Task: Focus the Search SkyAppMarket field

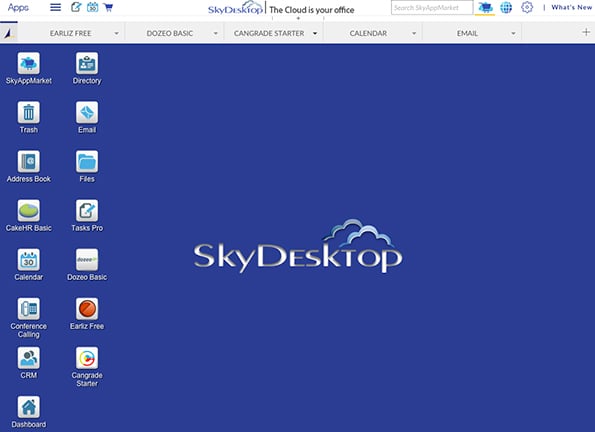Action: (x=432, y=8)
